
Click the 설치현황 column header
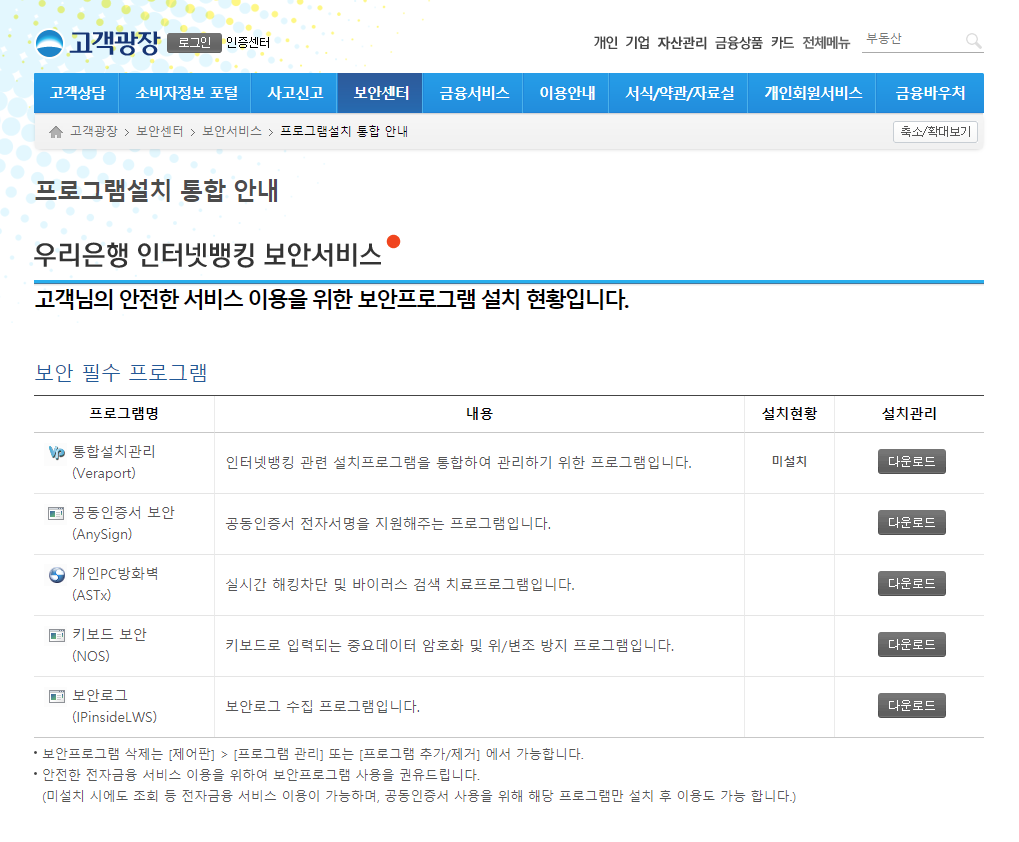coord(789,414)
